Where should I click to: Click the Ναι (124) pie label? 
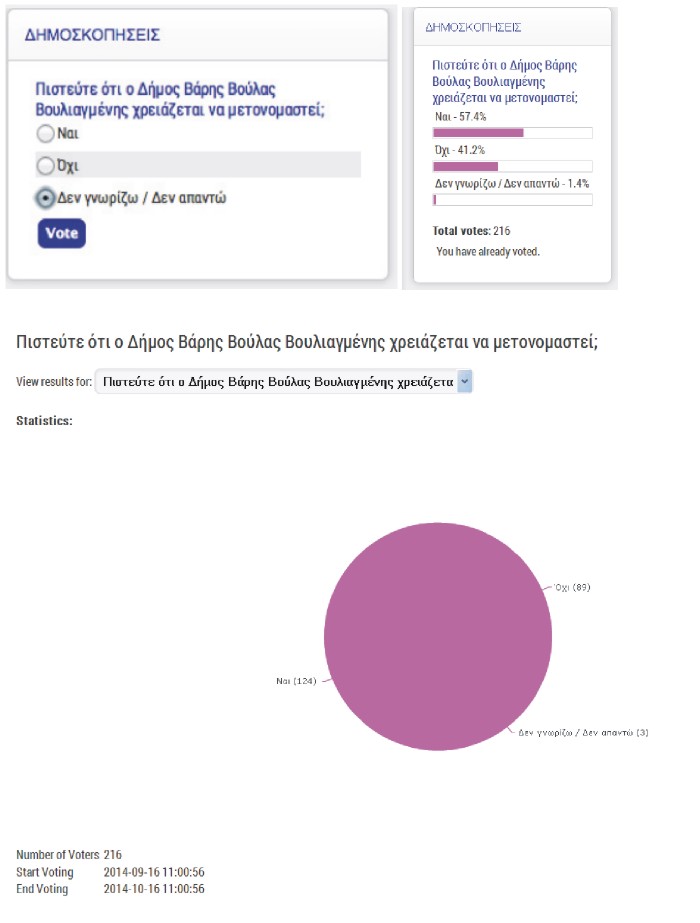[296, 681]
